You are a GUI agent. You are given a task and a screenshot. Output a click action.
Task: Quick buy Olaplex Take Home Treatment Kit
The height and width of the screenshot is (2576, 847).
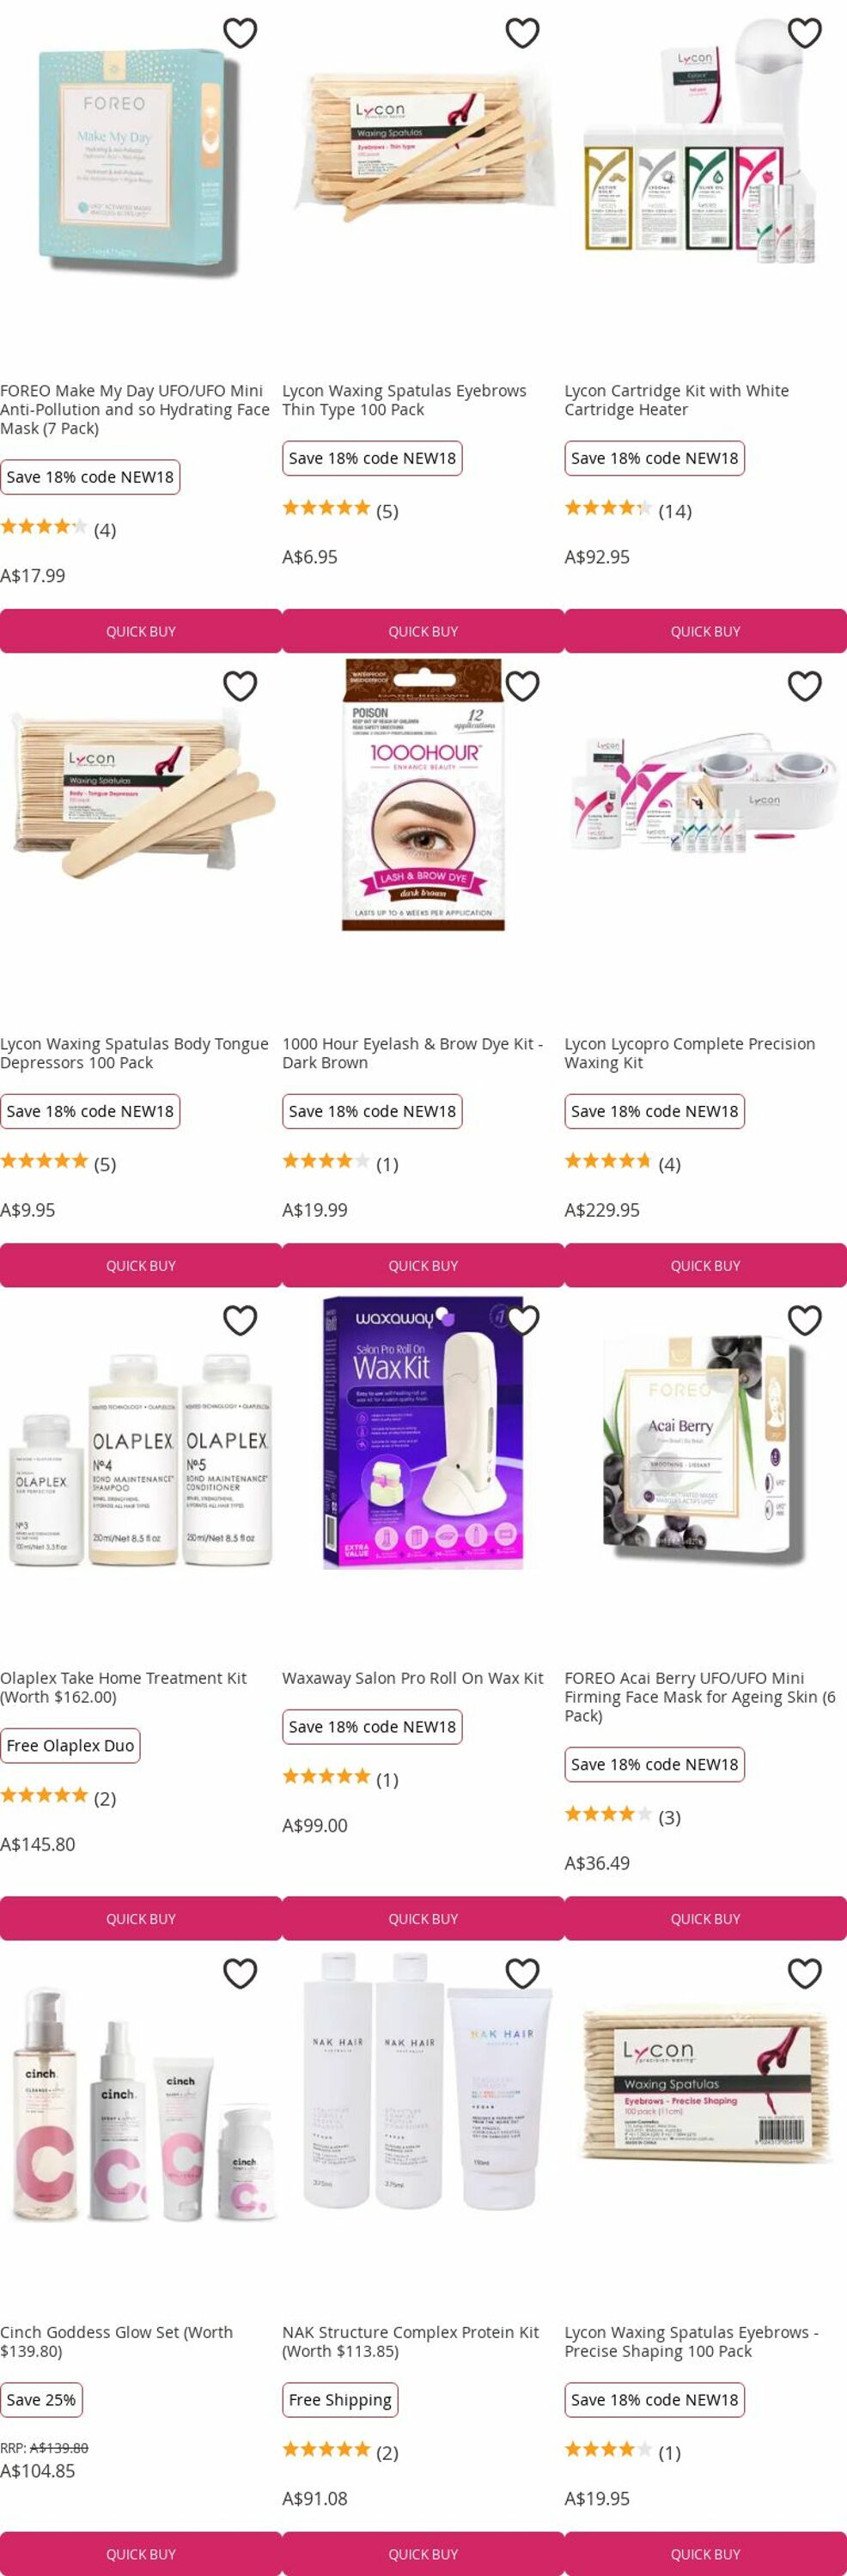click(x=141, y=1918)
